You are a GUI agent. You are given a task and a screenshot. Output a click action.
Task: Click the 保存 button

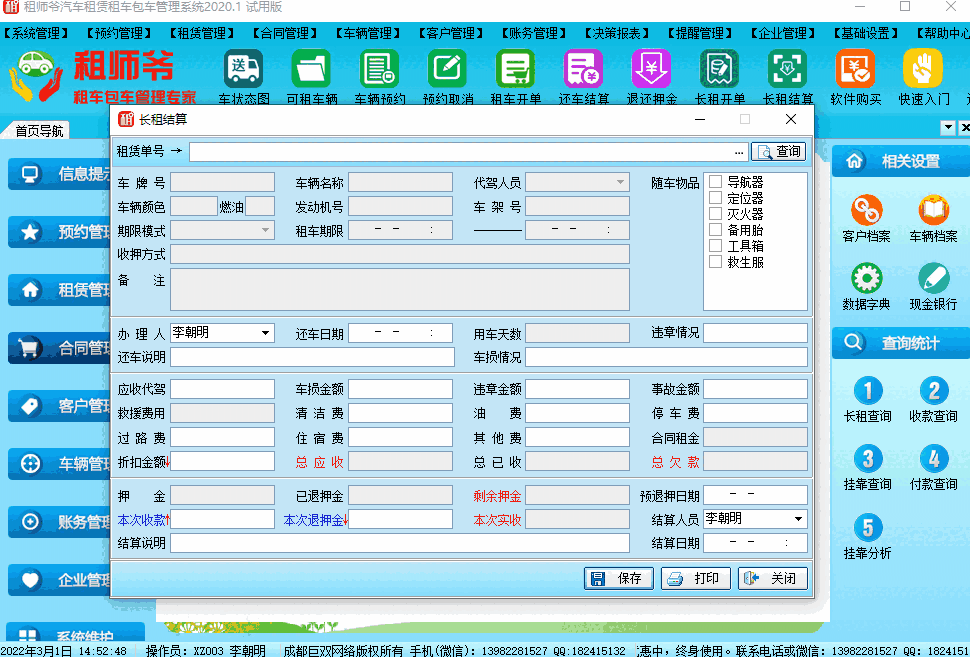[618, 579]
